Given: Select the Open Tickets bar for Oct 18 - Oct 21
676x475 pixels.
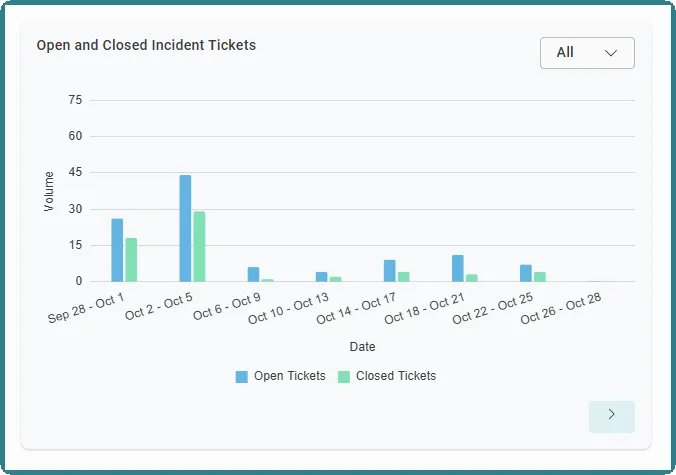Looking at the screenshot, I should (x=458, y=268).
